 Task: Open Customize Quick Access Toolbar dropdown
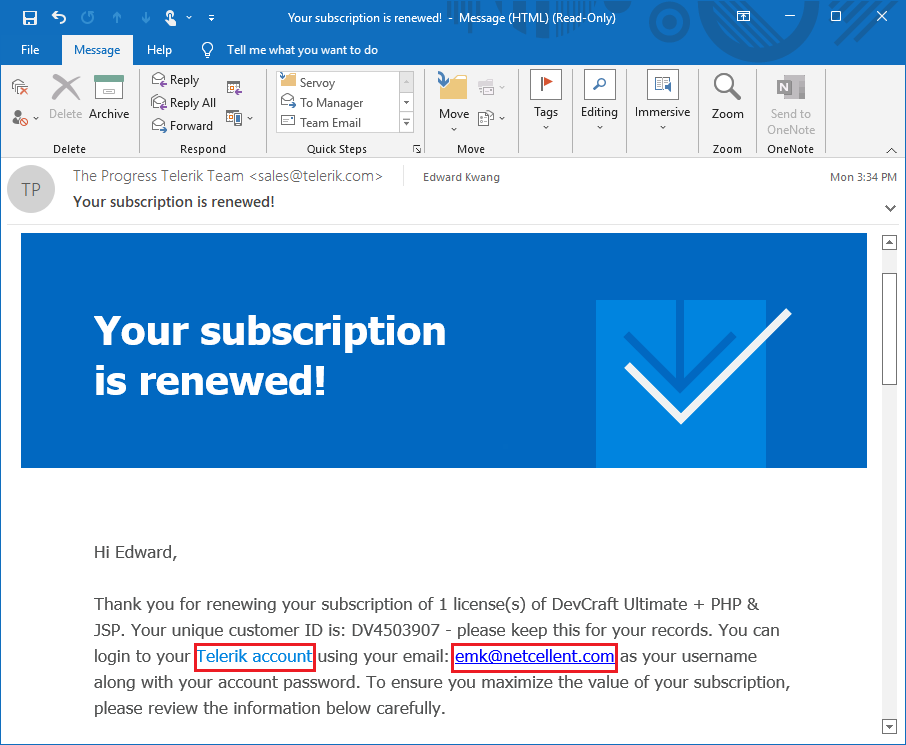click(211, 17)
